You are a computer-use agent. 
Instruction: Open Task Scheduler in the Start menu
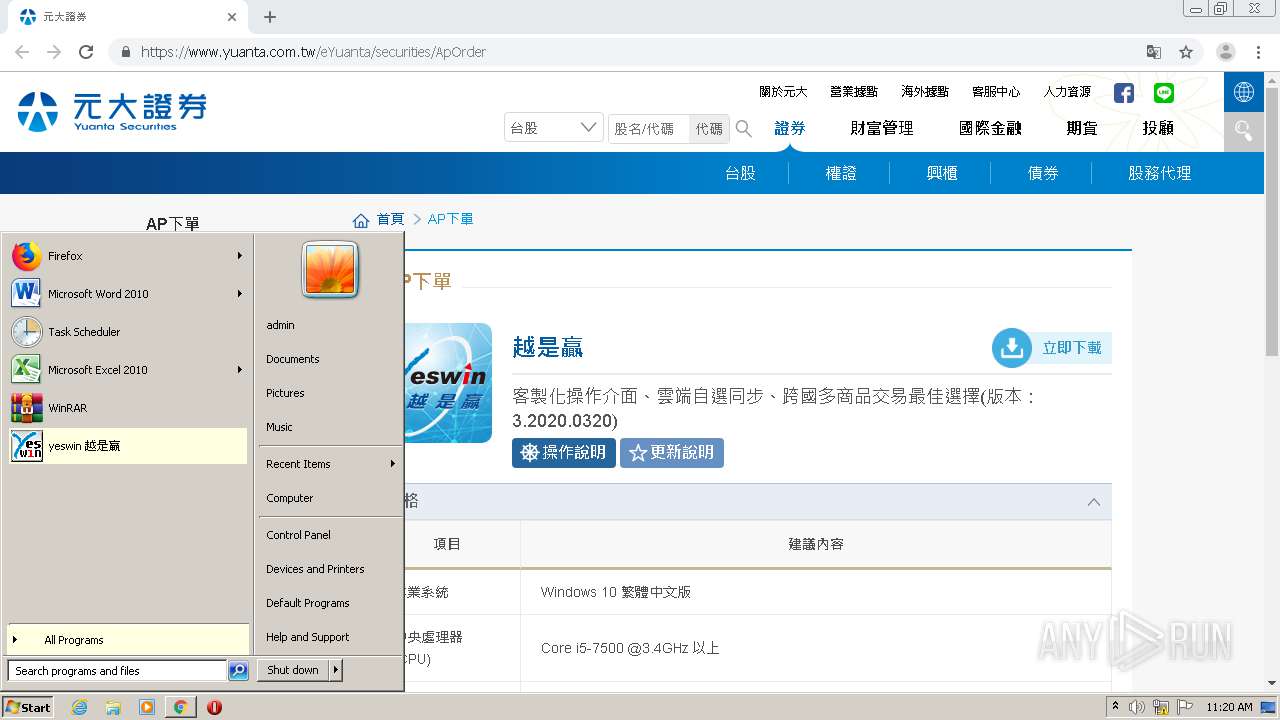128,332
